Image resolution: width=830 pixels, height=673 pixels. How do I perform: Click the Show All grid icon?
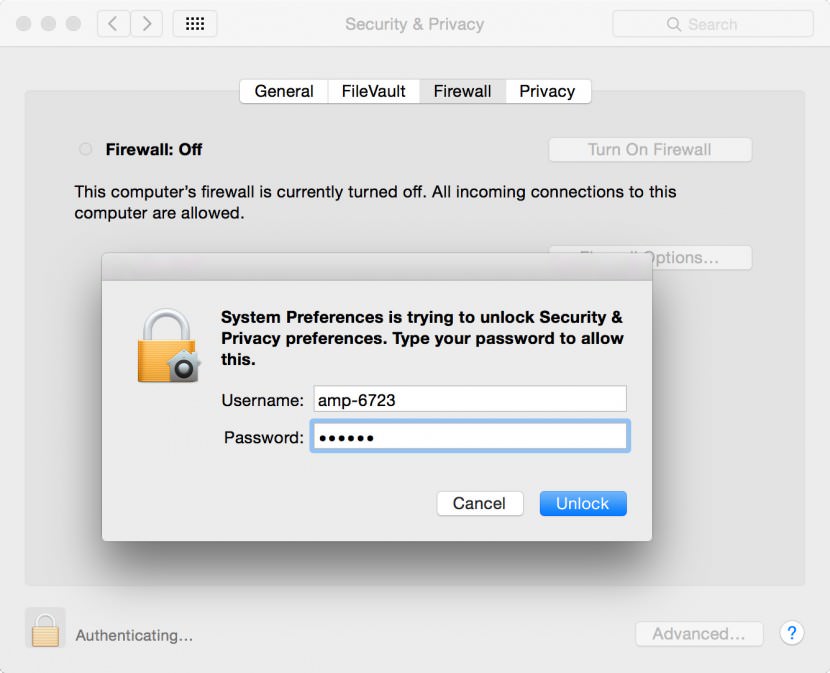coord(194,23)
